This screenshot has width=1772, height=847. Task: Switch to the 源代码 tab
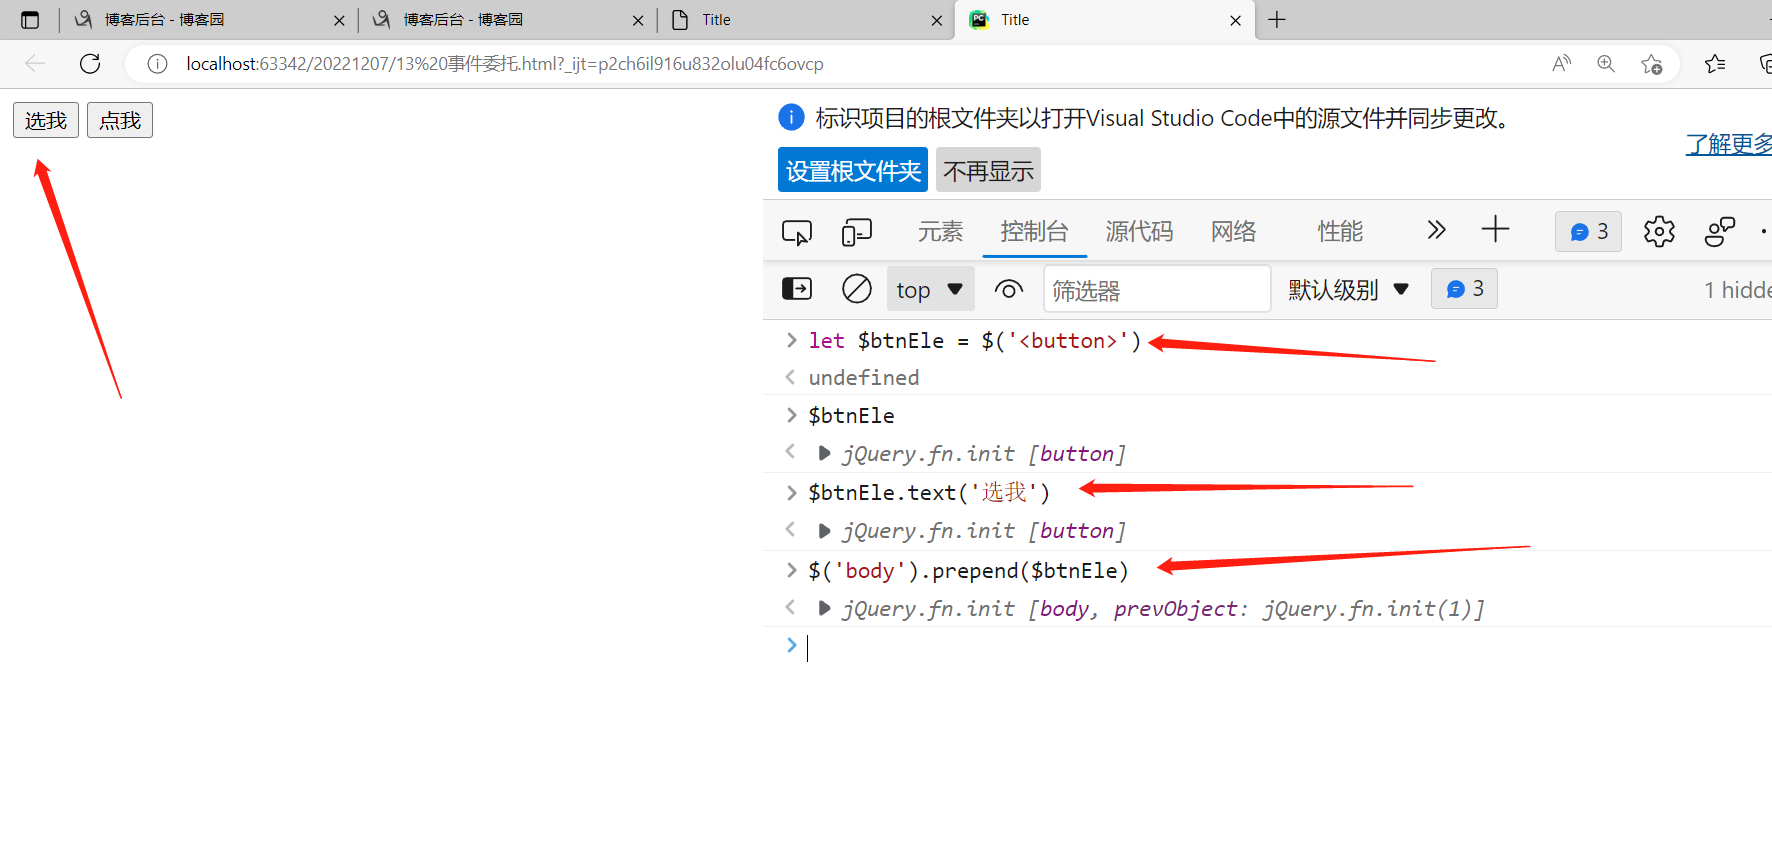pos(1139,232)
